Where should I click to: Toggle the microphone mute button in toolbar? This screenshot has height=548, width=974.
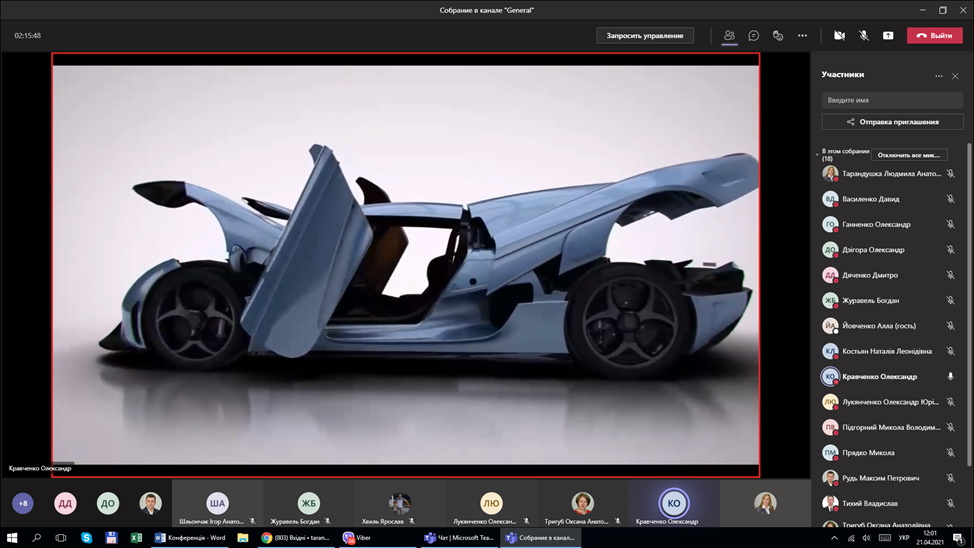(863, 35)
